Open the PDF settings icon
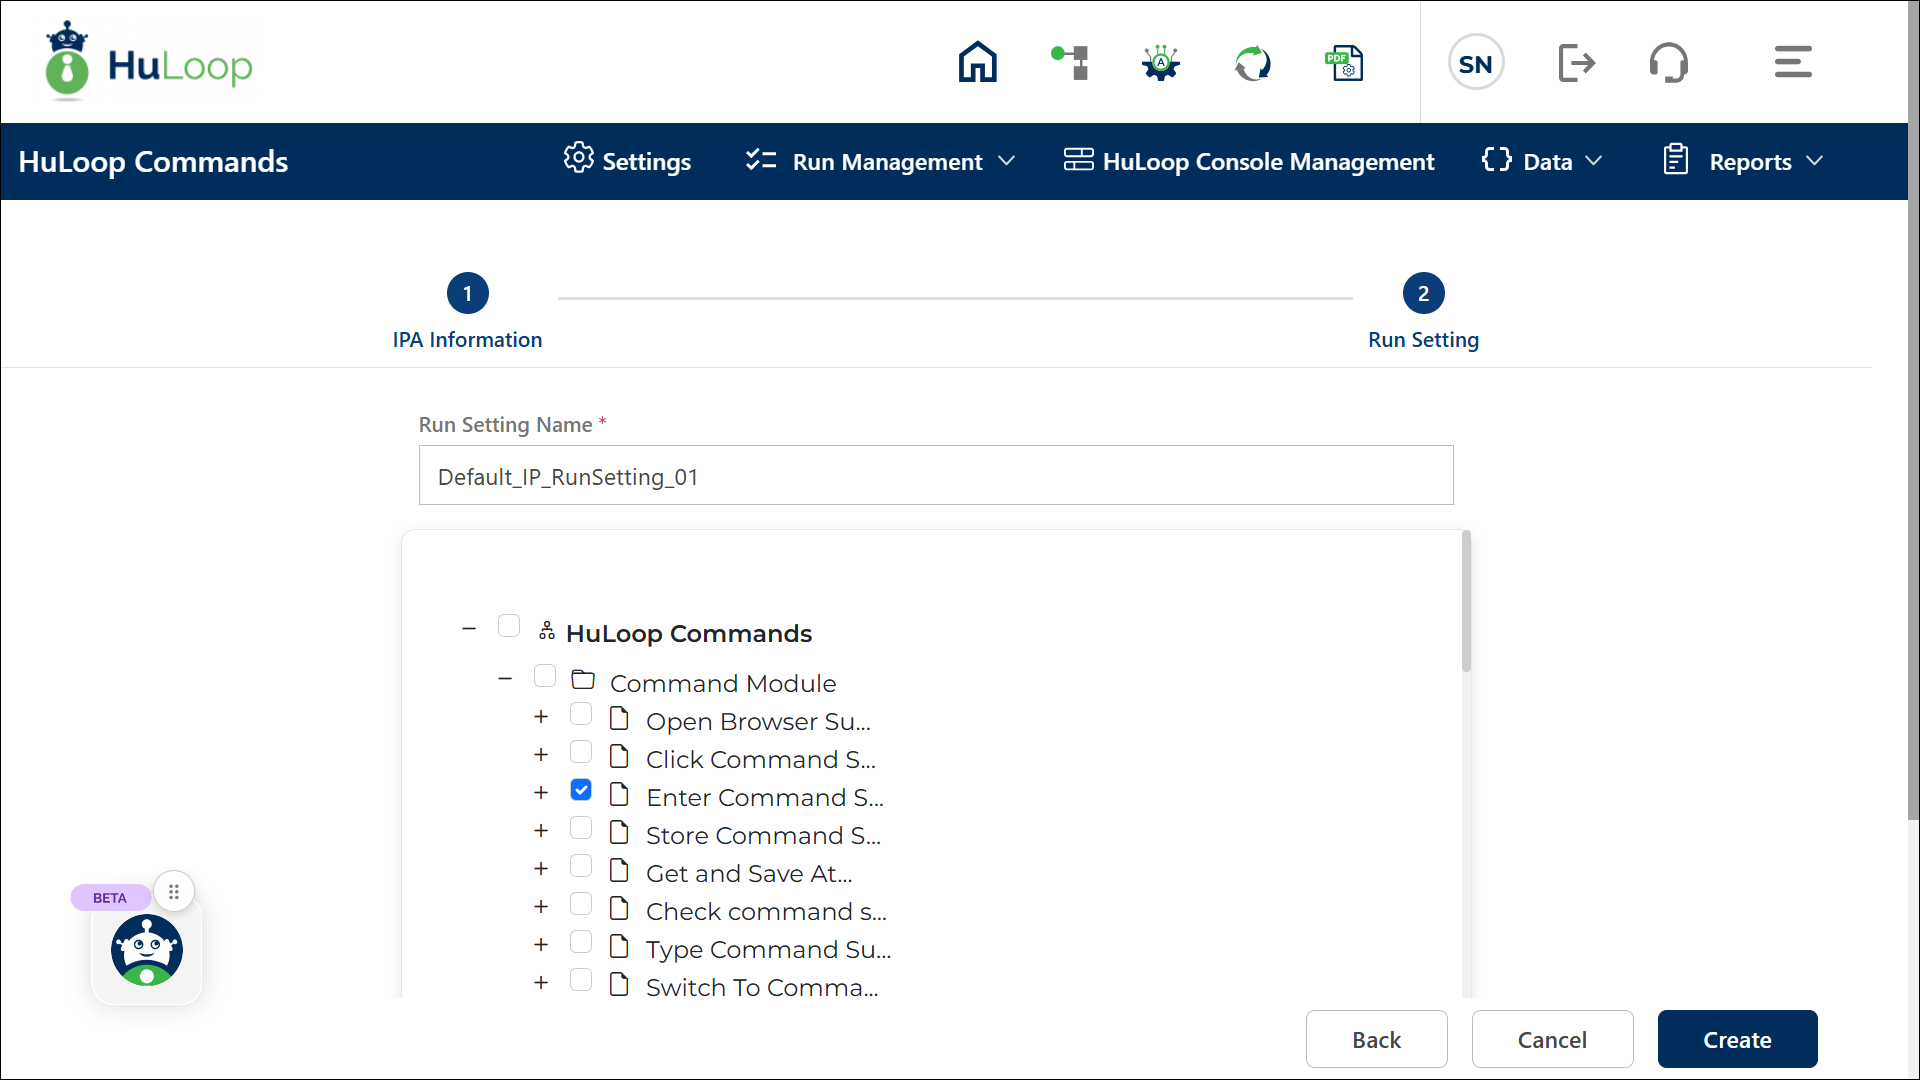1920x1080 pixels. pyautogui.click(x=1344, y=63)
